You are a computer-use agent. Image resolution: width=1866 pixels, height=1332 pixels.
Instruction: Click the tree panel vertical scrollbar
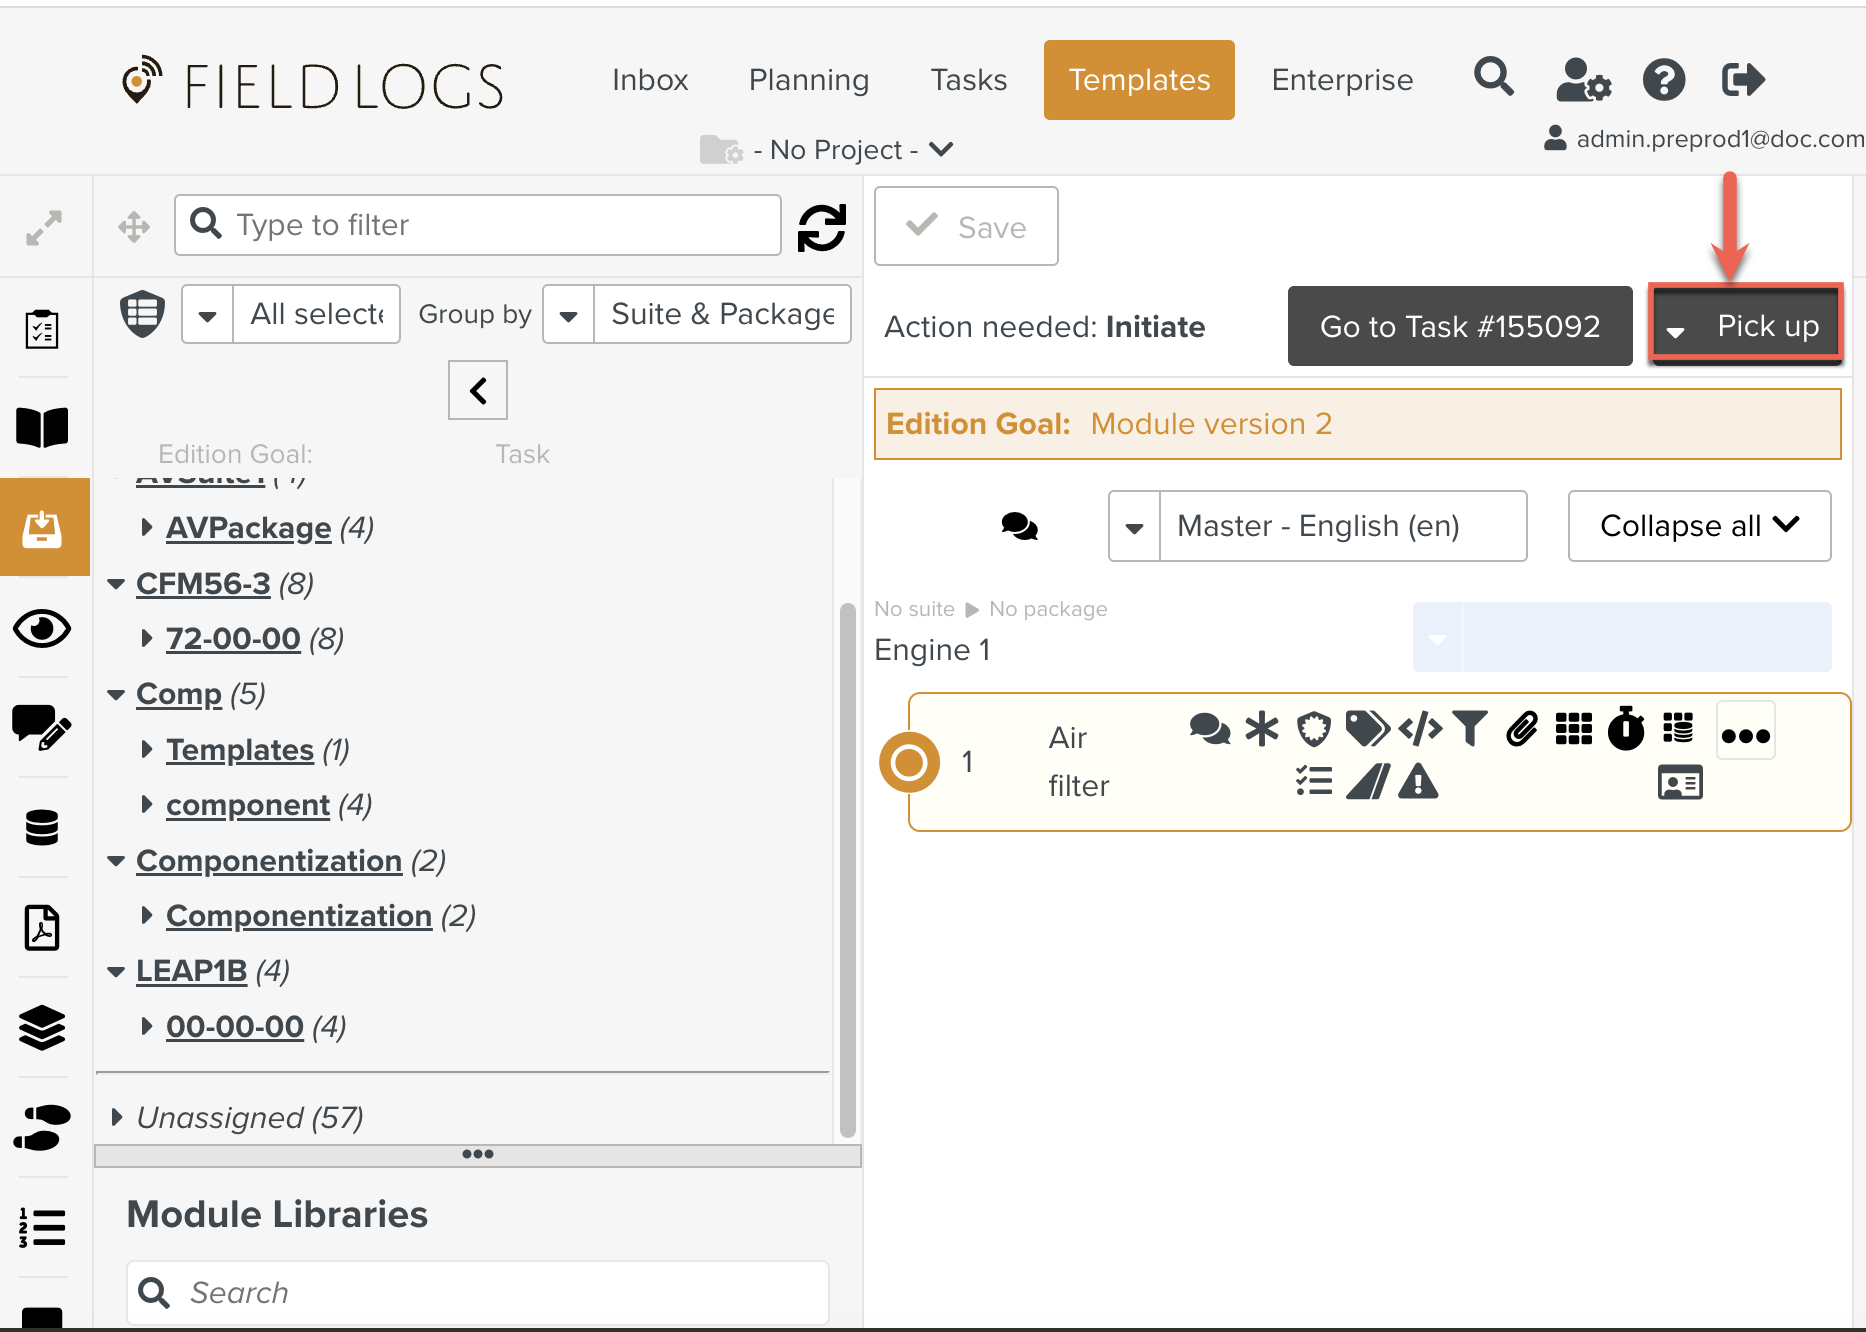[847, 868]
